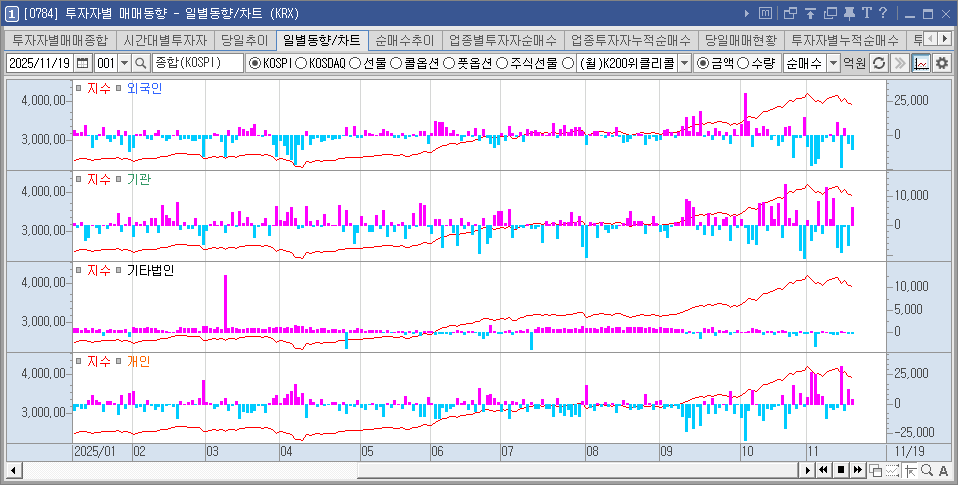The image size is (958, 485).
Task: Click the 기관 legend label in second chart
Action: (139, 179)
